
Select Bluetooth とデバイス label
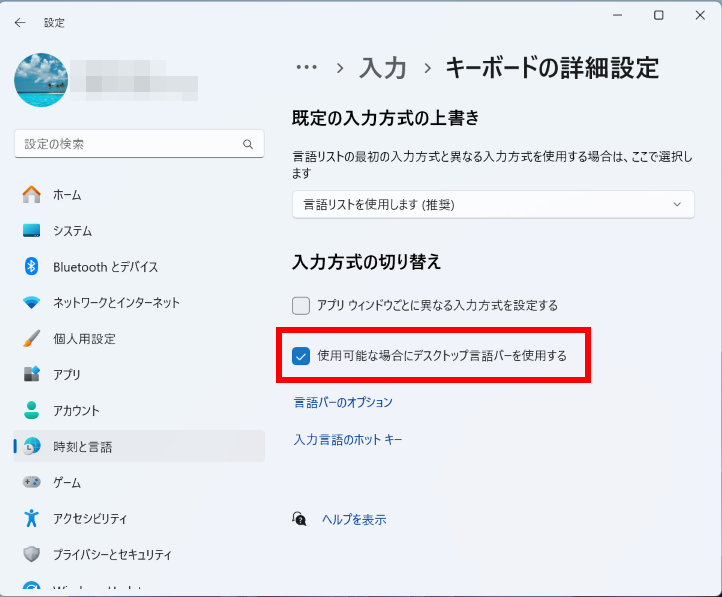(x=105, y=267)
